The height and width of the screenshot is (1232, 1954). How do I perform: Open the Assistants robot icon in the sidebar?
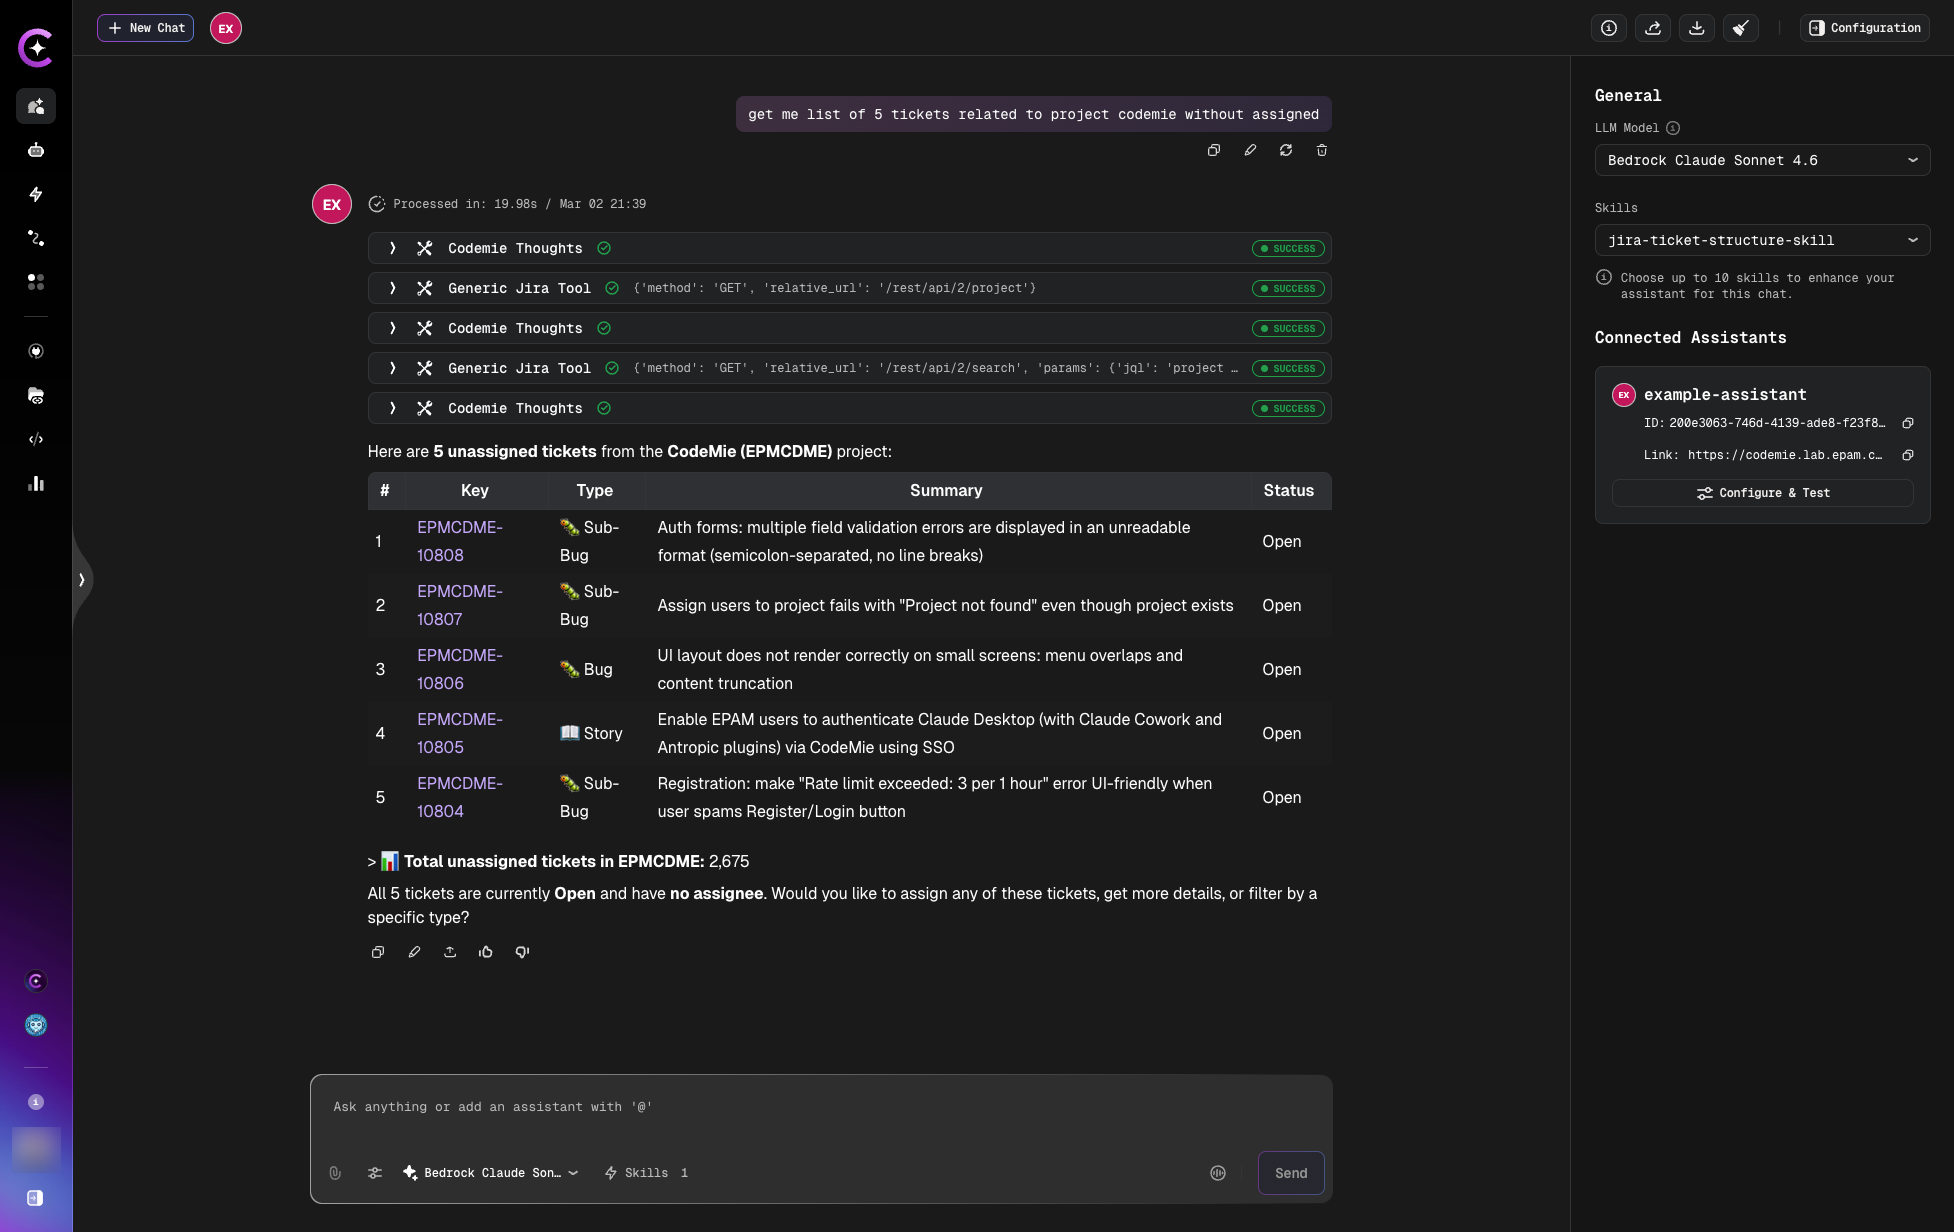click(36, 150)
